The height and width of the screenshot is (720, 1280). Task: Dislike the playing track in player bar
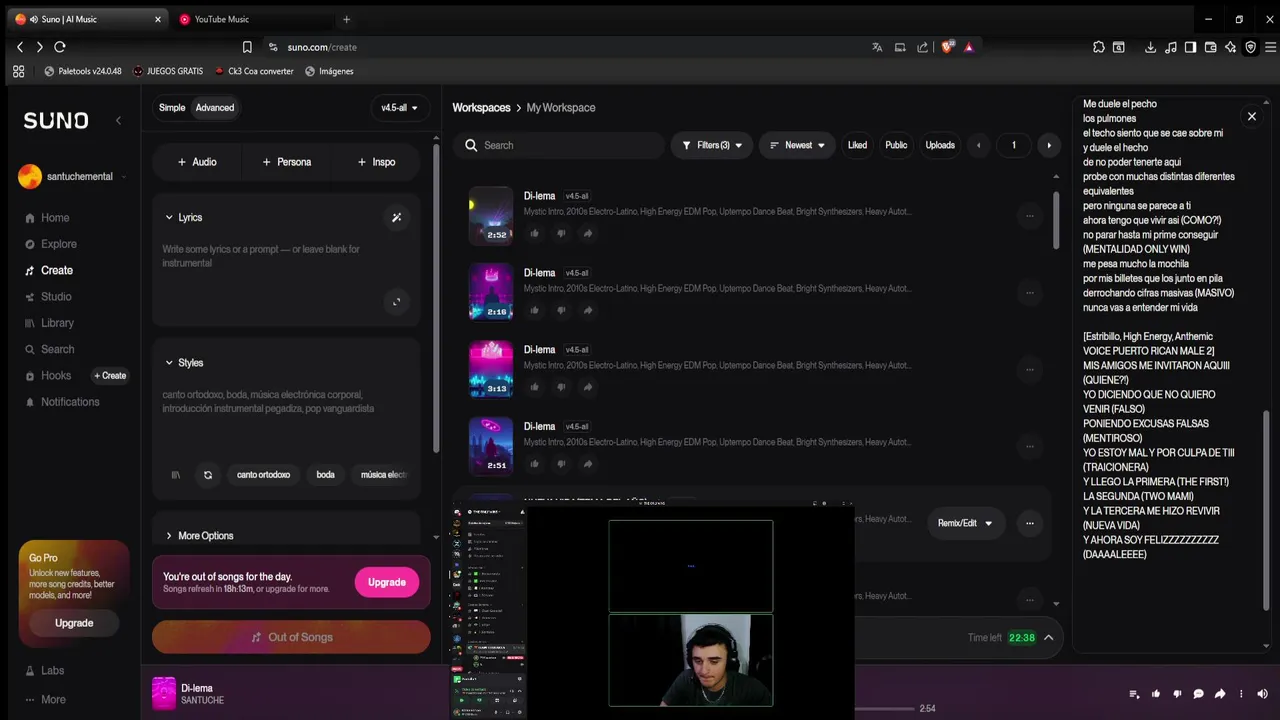point(1177,694)
